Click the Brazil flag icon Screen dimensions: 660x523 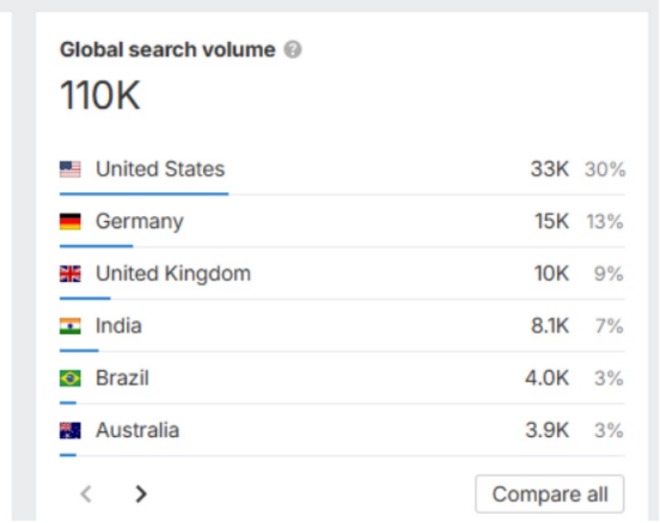pos(70,378)
